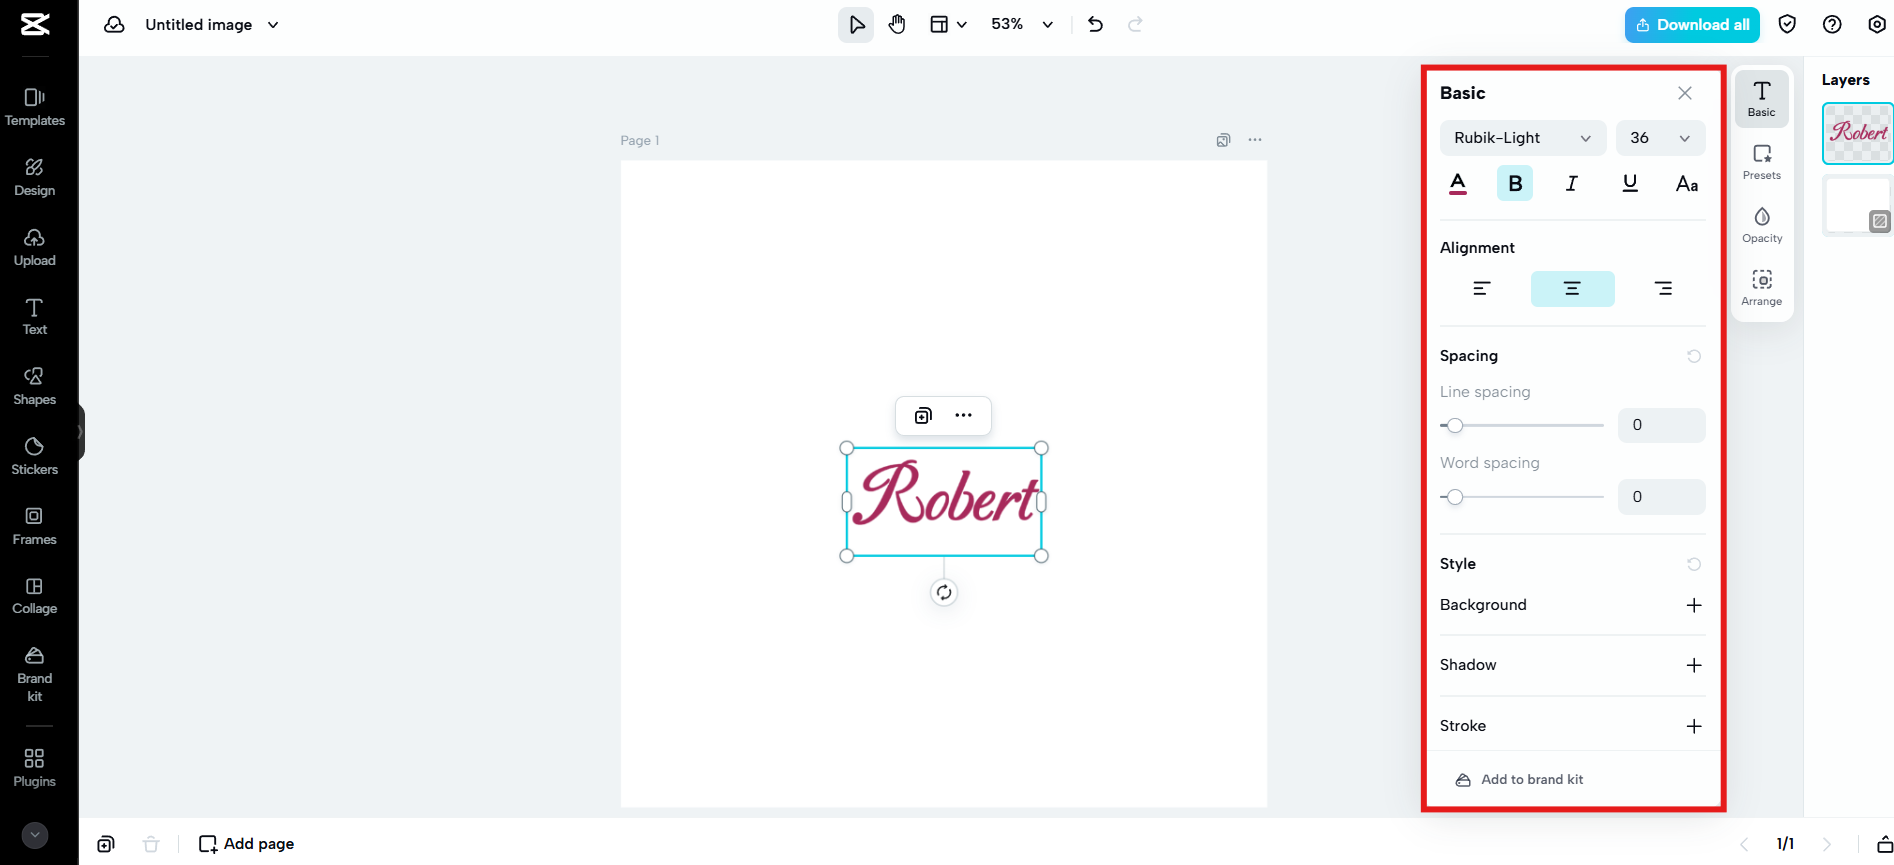Open the Untitled image name dropdown

point(212,25)
